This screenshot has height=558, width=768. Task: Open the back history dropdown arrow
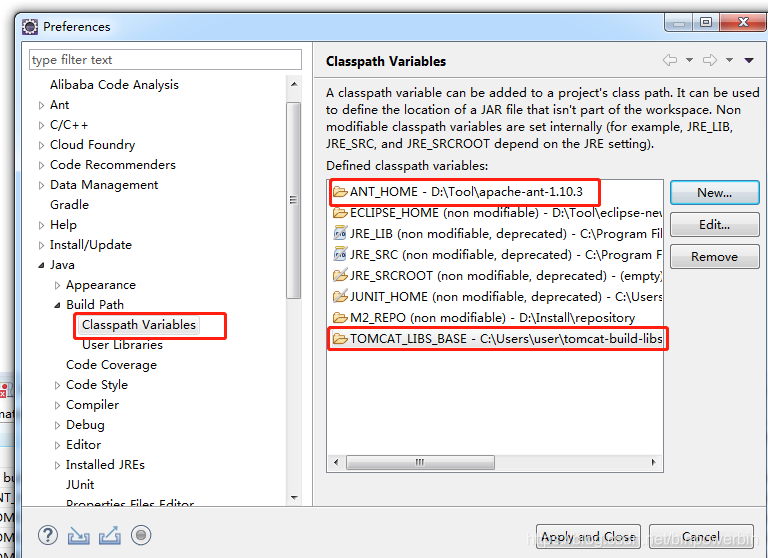pos(689,60)
